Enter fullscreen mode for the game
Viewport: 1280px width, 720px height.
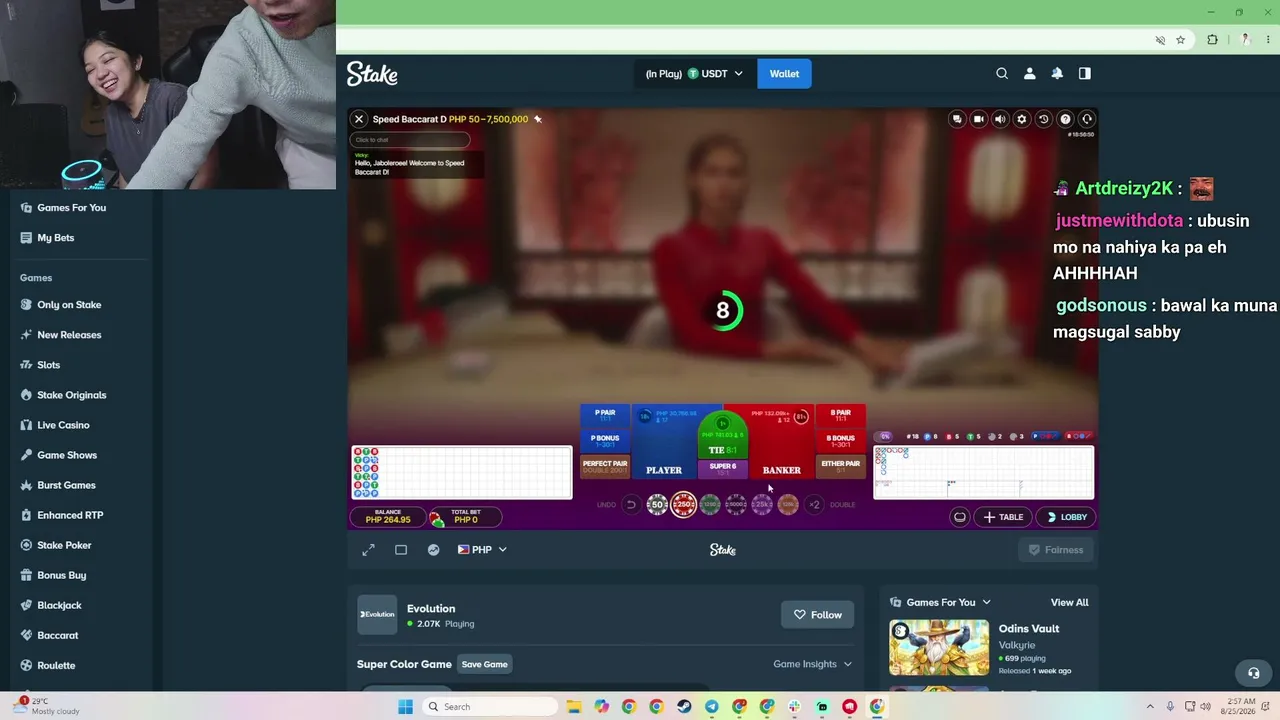click(x=368, y=550)
